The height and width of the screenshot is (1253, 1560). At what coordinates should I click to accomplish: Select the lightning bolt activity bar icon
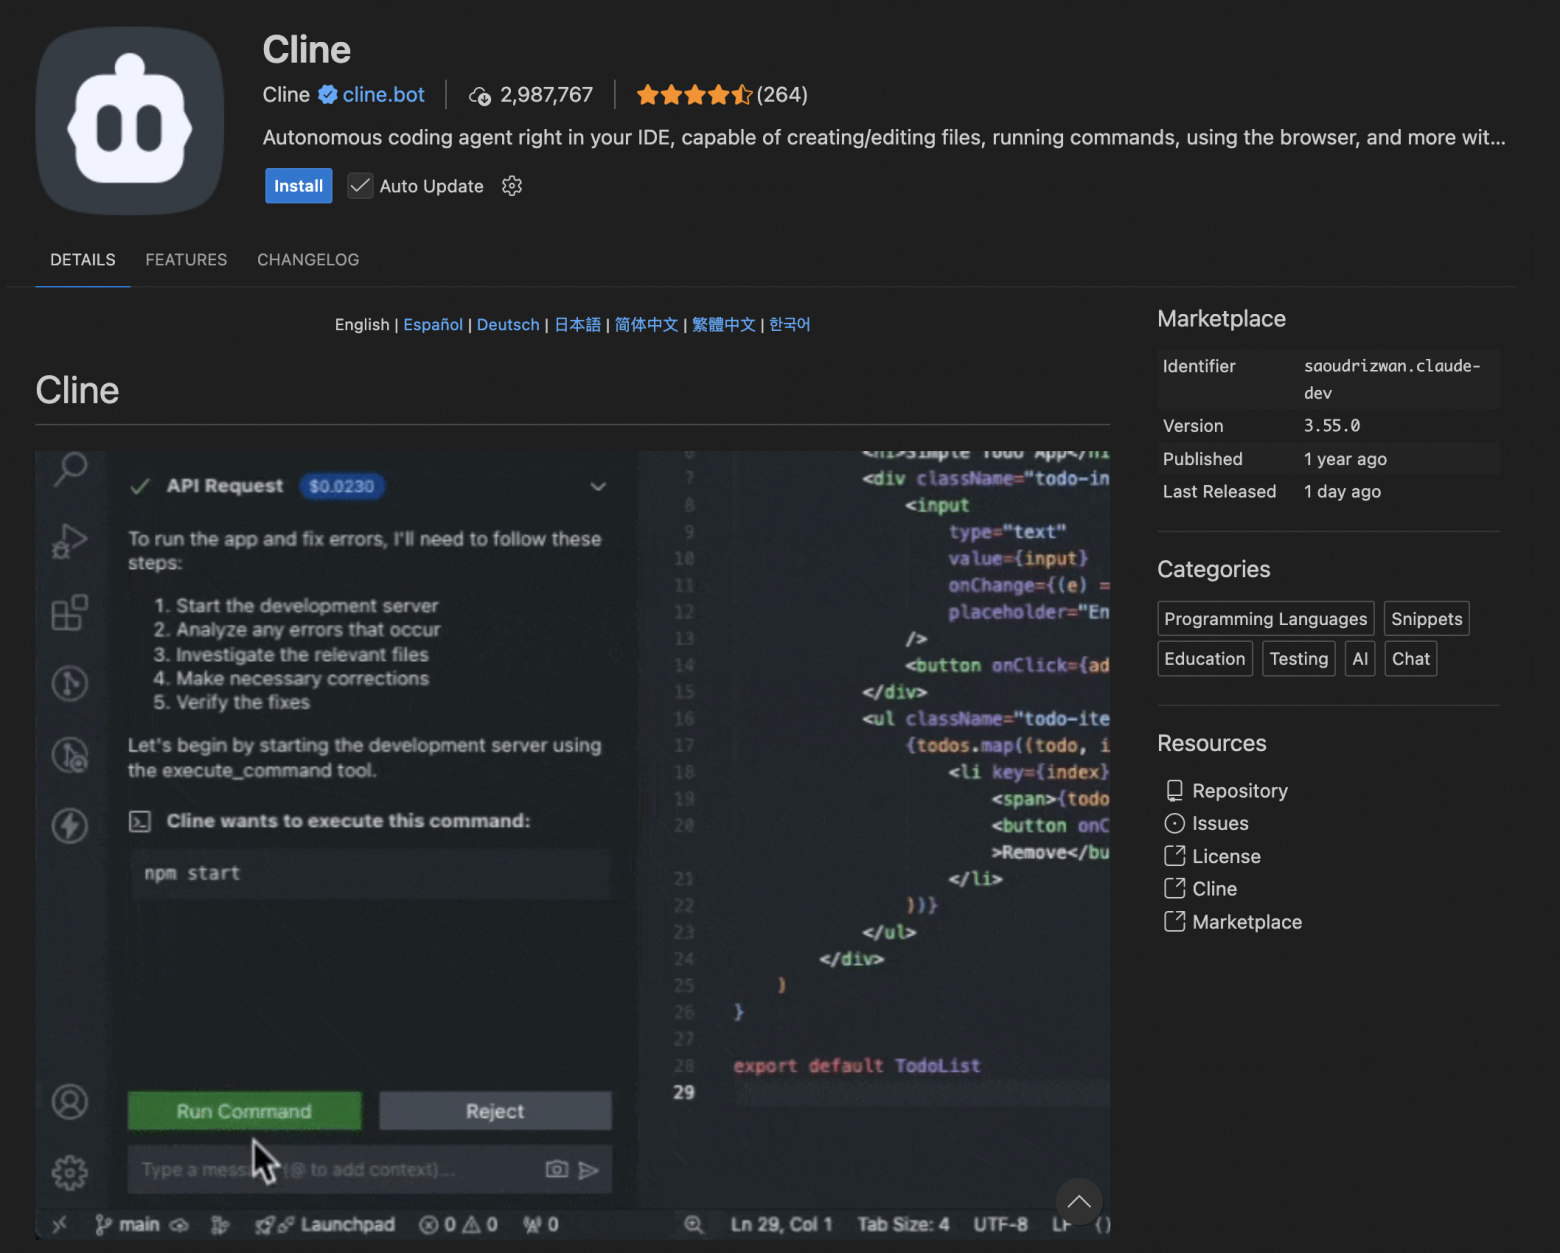tap(70, 825)
